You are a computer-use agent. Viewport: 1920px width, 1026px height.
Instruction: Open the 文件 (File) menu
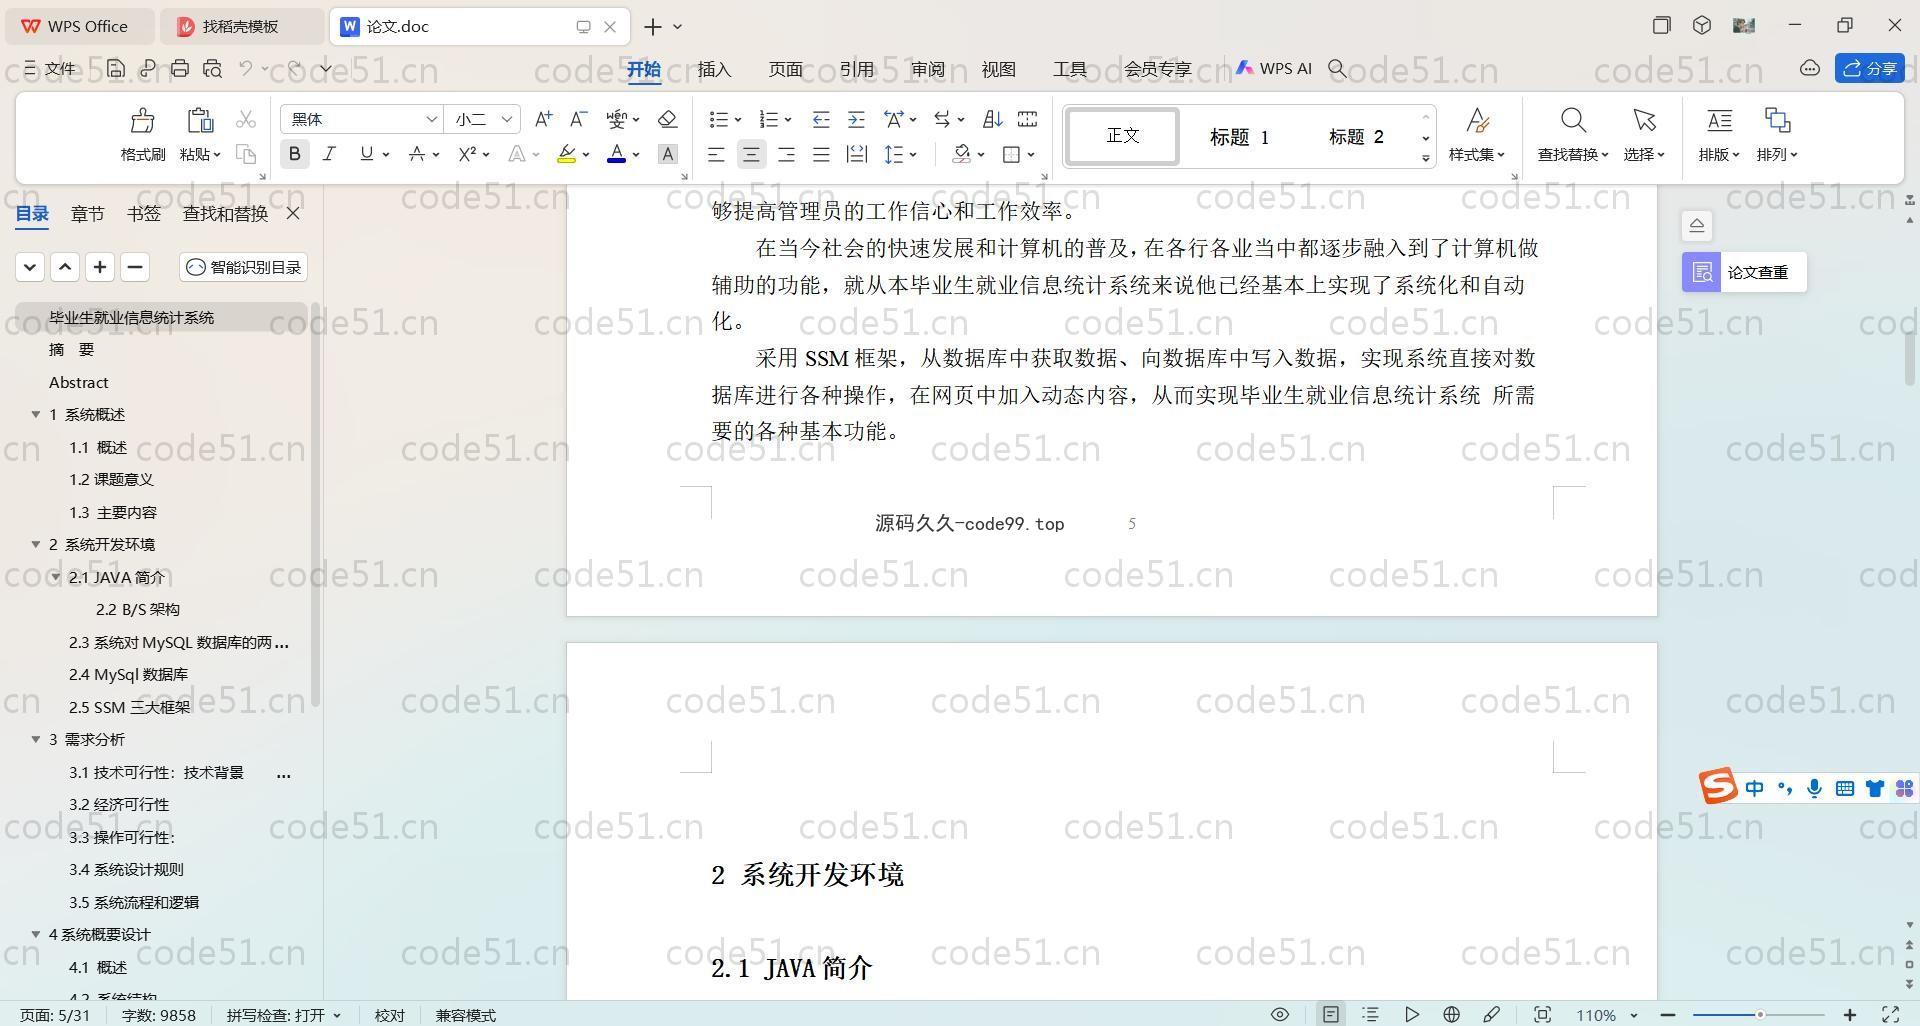50,68
